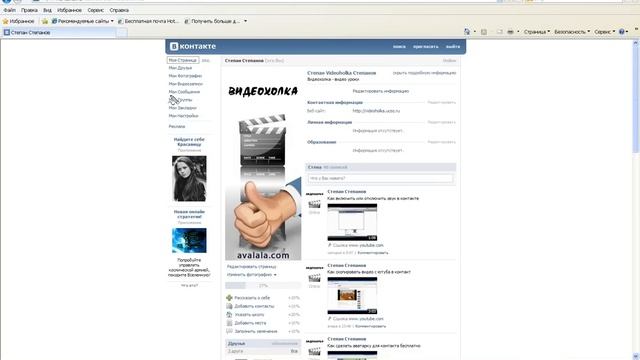Viewport: 640px width, 360px height.
Task: Click выйти to log out
Action: coord(453,47)
